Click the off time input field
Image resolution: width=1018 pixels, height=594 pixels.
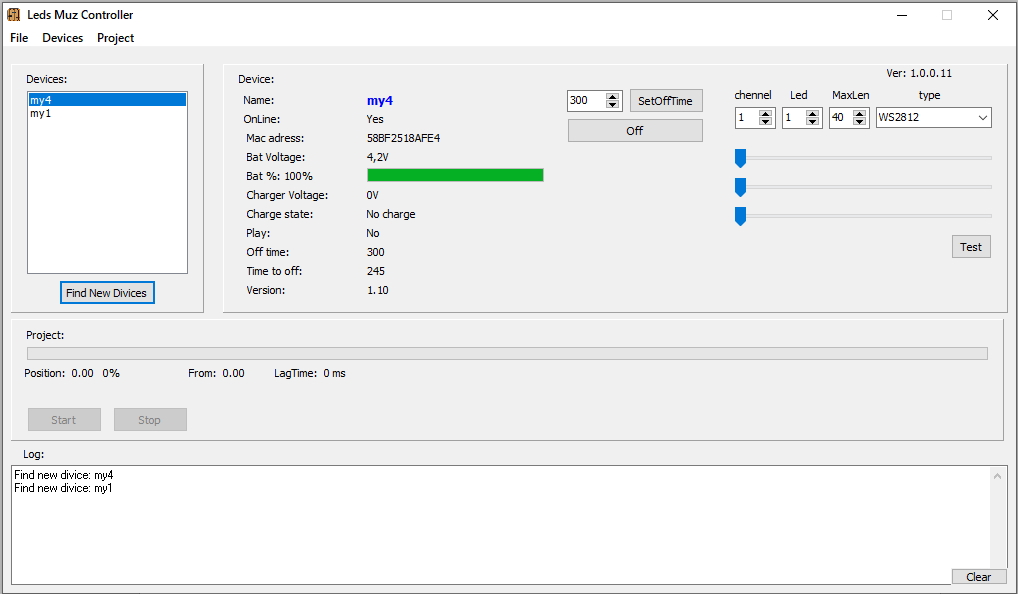coord(586,101)
